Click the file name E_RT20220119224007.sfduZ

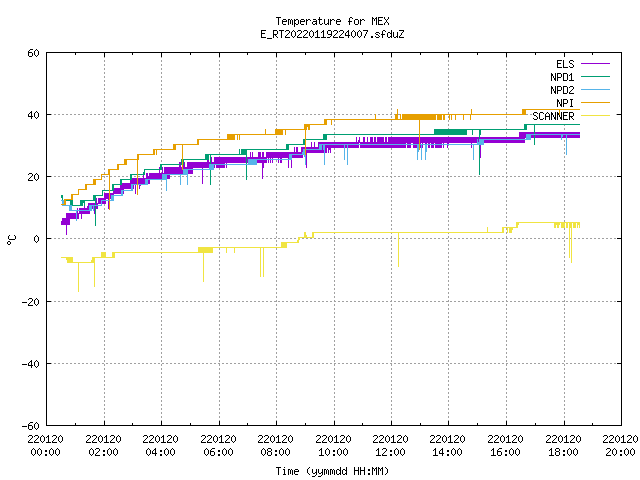(x=332, y=34)
